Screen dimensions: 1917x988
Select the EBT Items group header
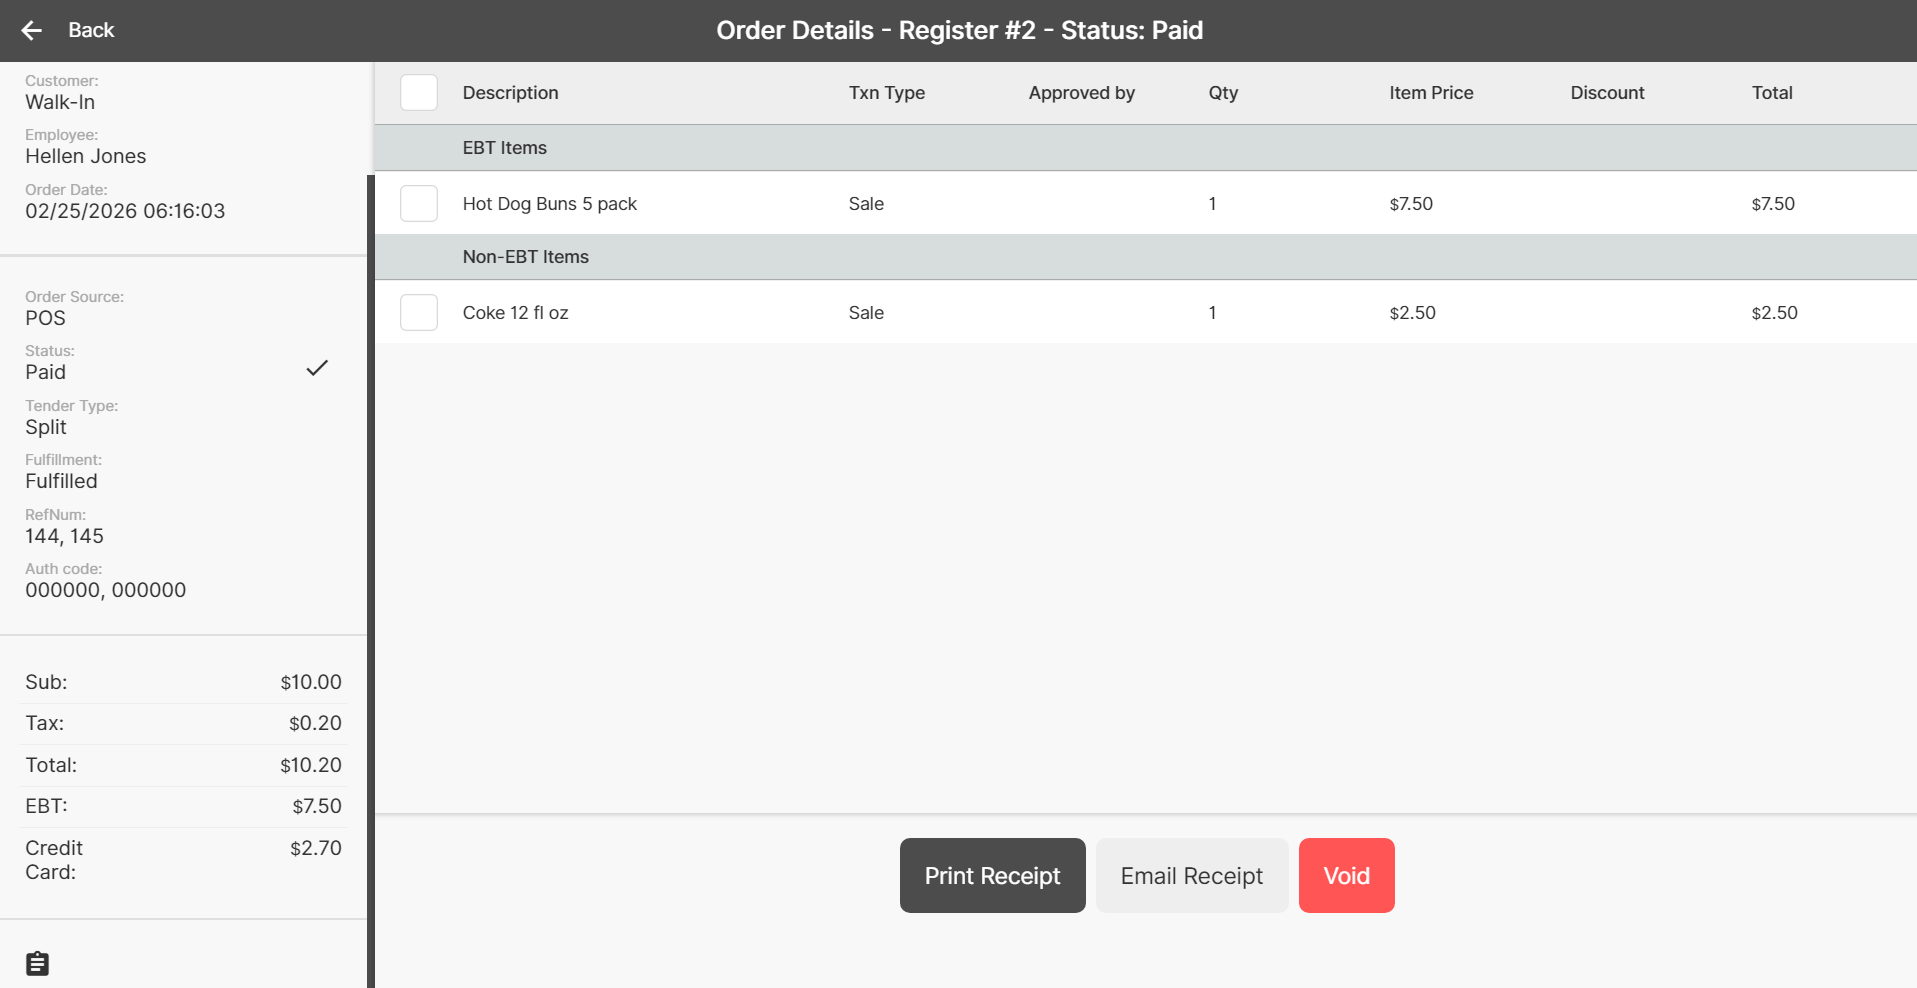pyautogui.click(x=505, y=148)
